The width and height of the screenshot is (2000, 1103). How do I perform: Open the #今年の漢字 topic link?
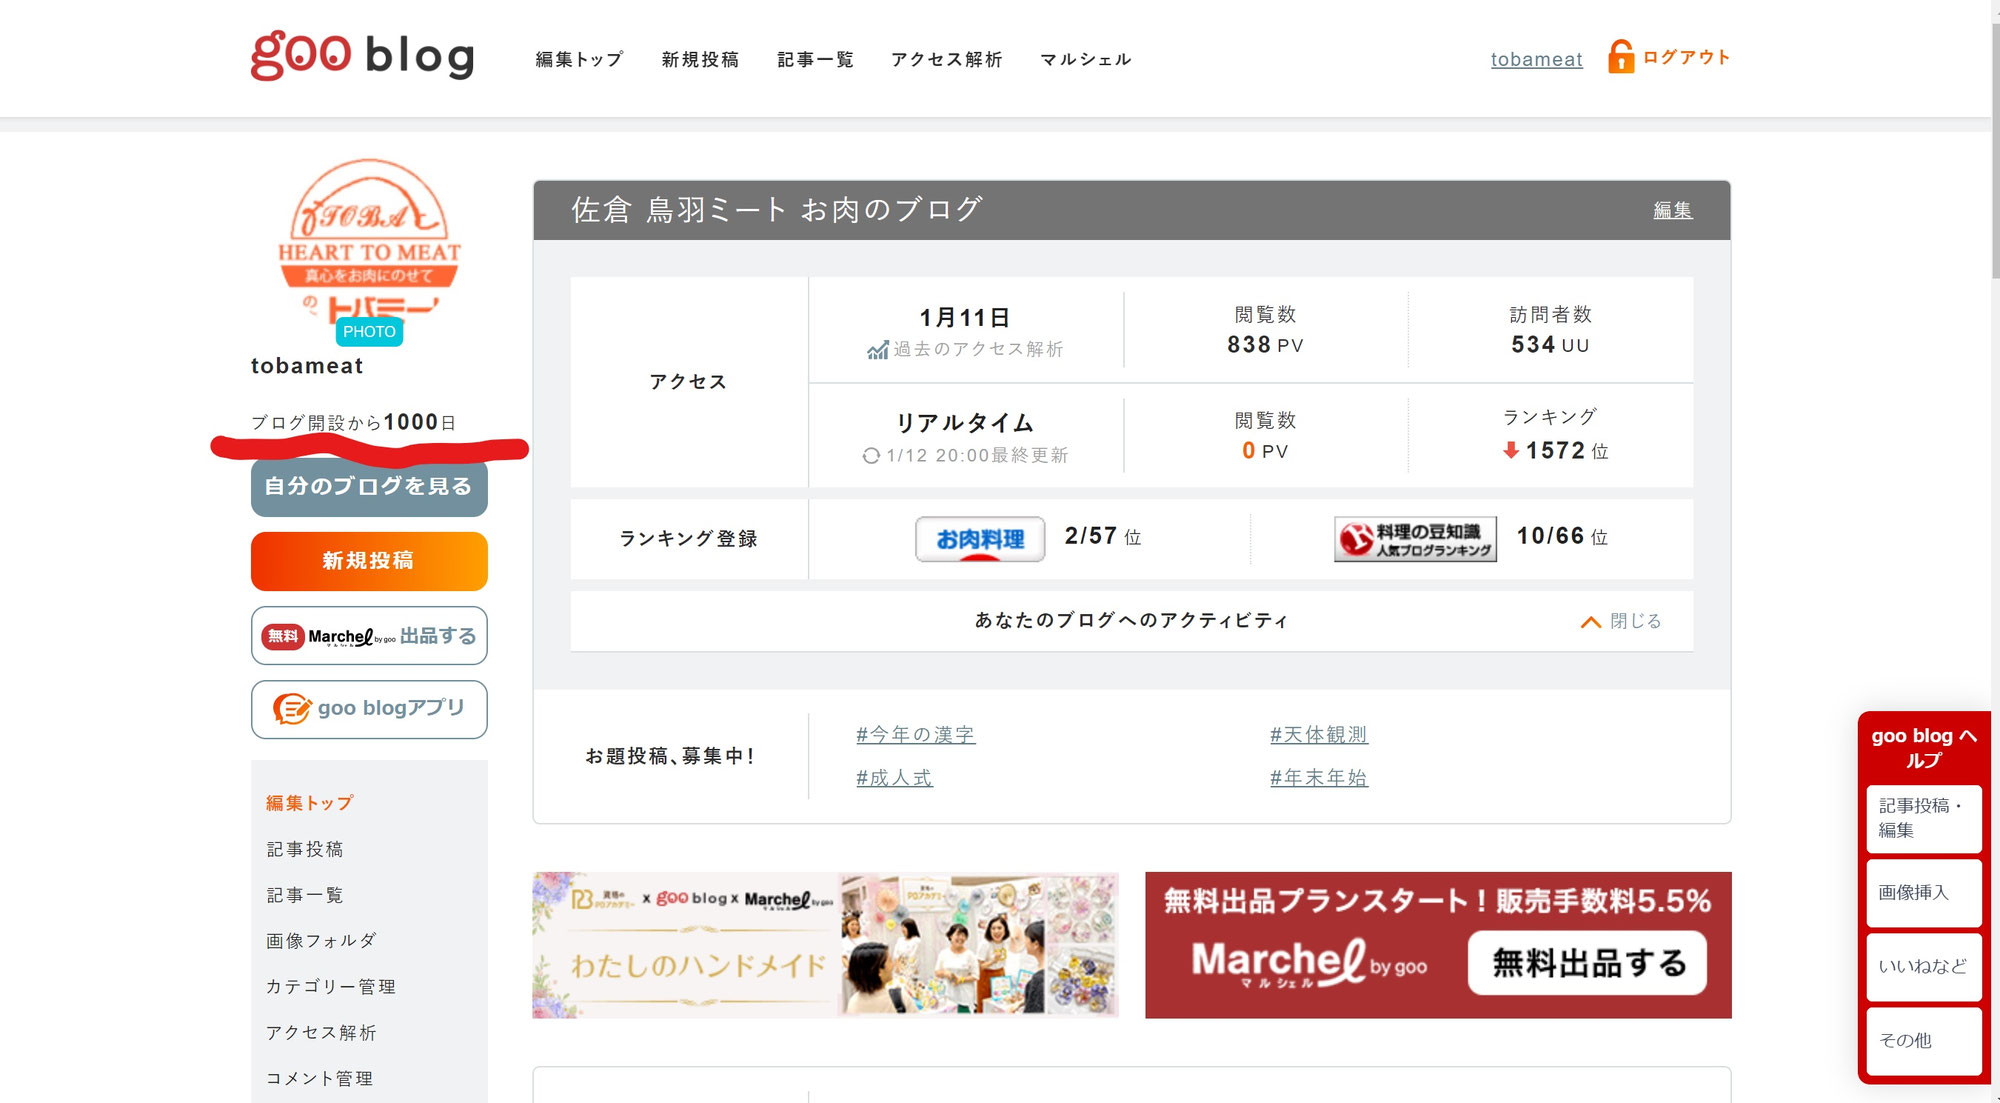[x=915, y=735]
